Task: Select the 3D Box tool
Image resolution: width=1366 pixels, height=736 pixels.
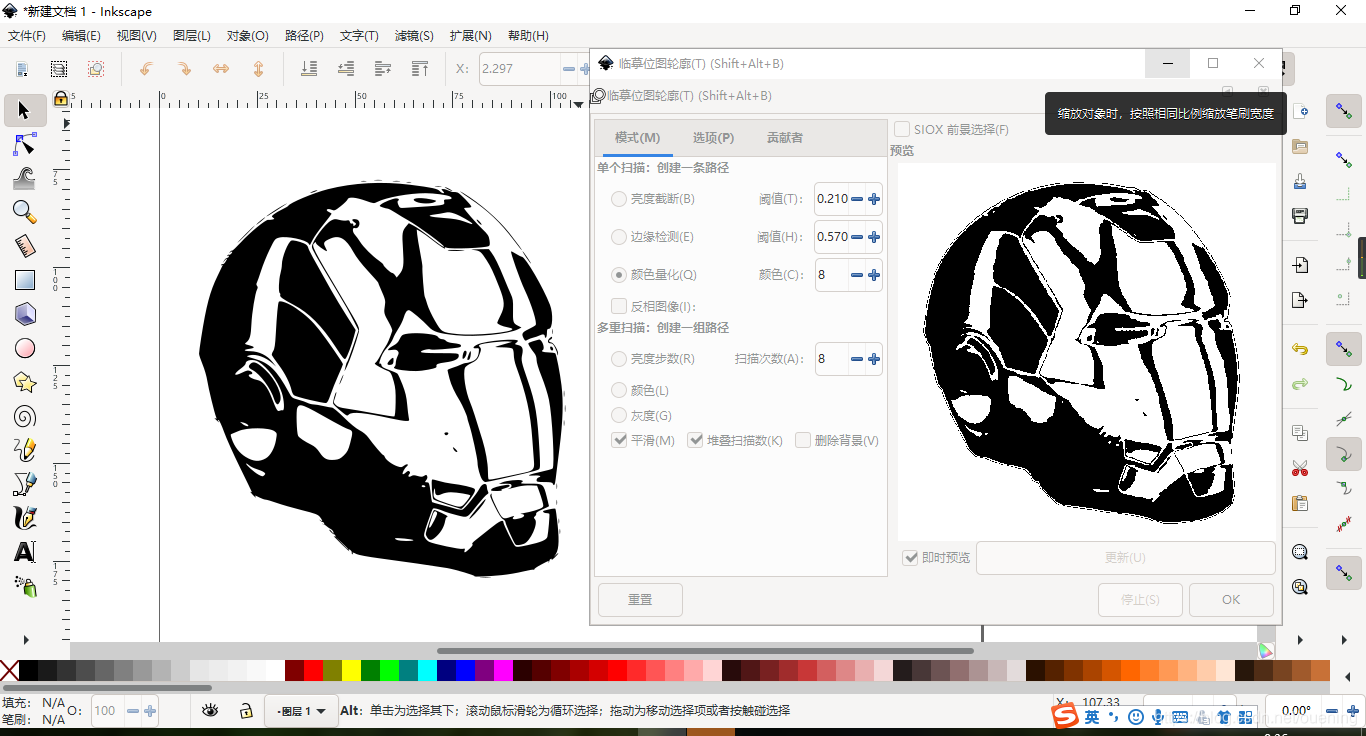Action: point(25,314)
